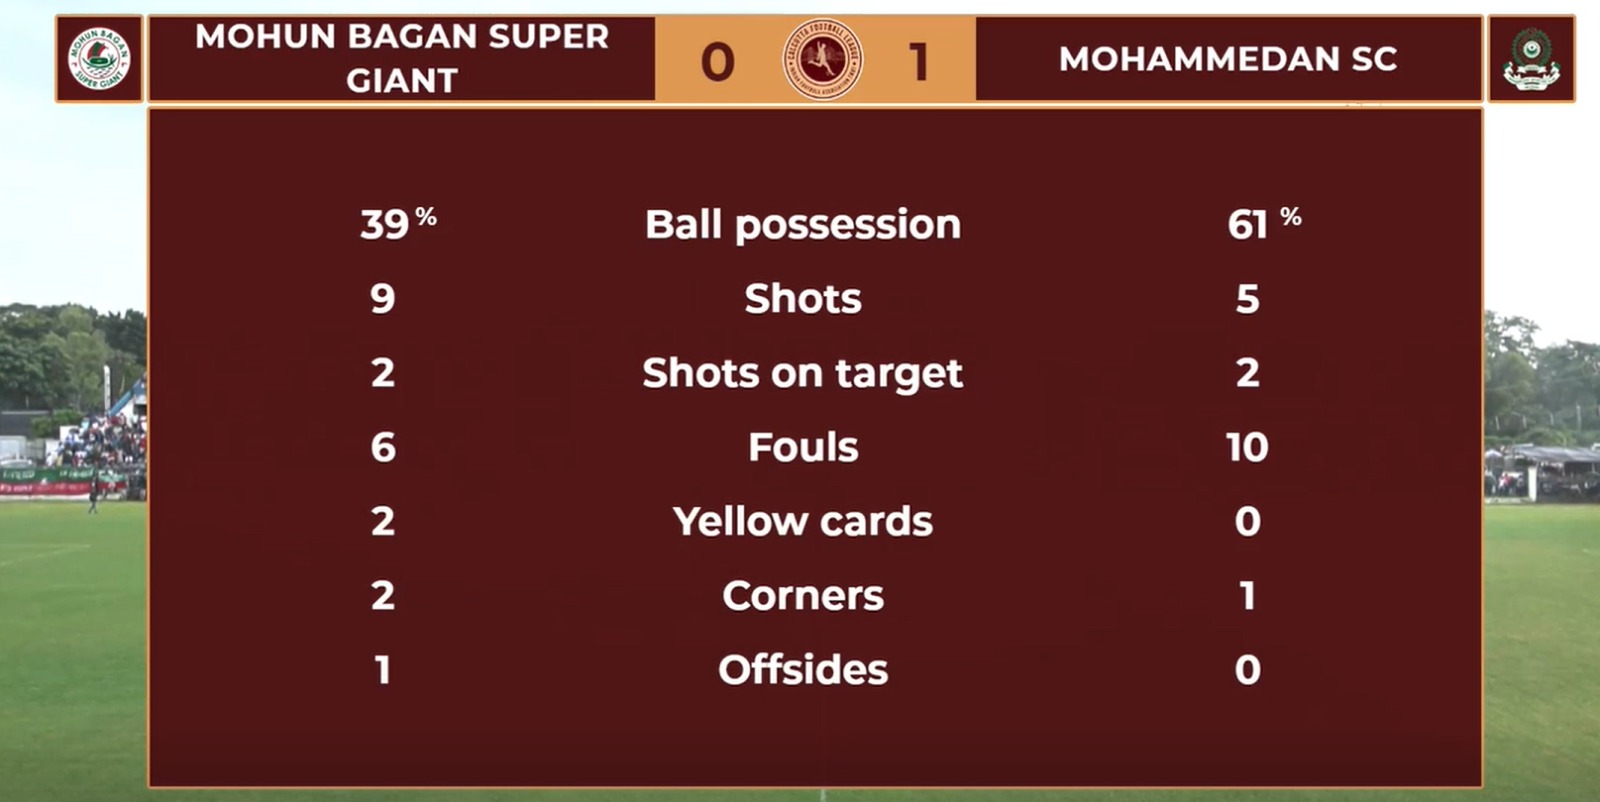Viewport: 1600px width, 802px height.
Task: Click Mohun Bagan's 6 fouls value
Action: coord(383,447)
